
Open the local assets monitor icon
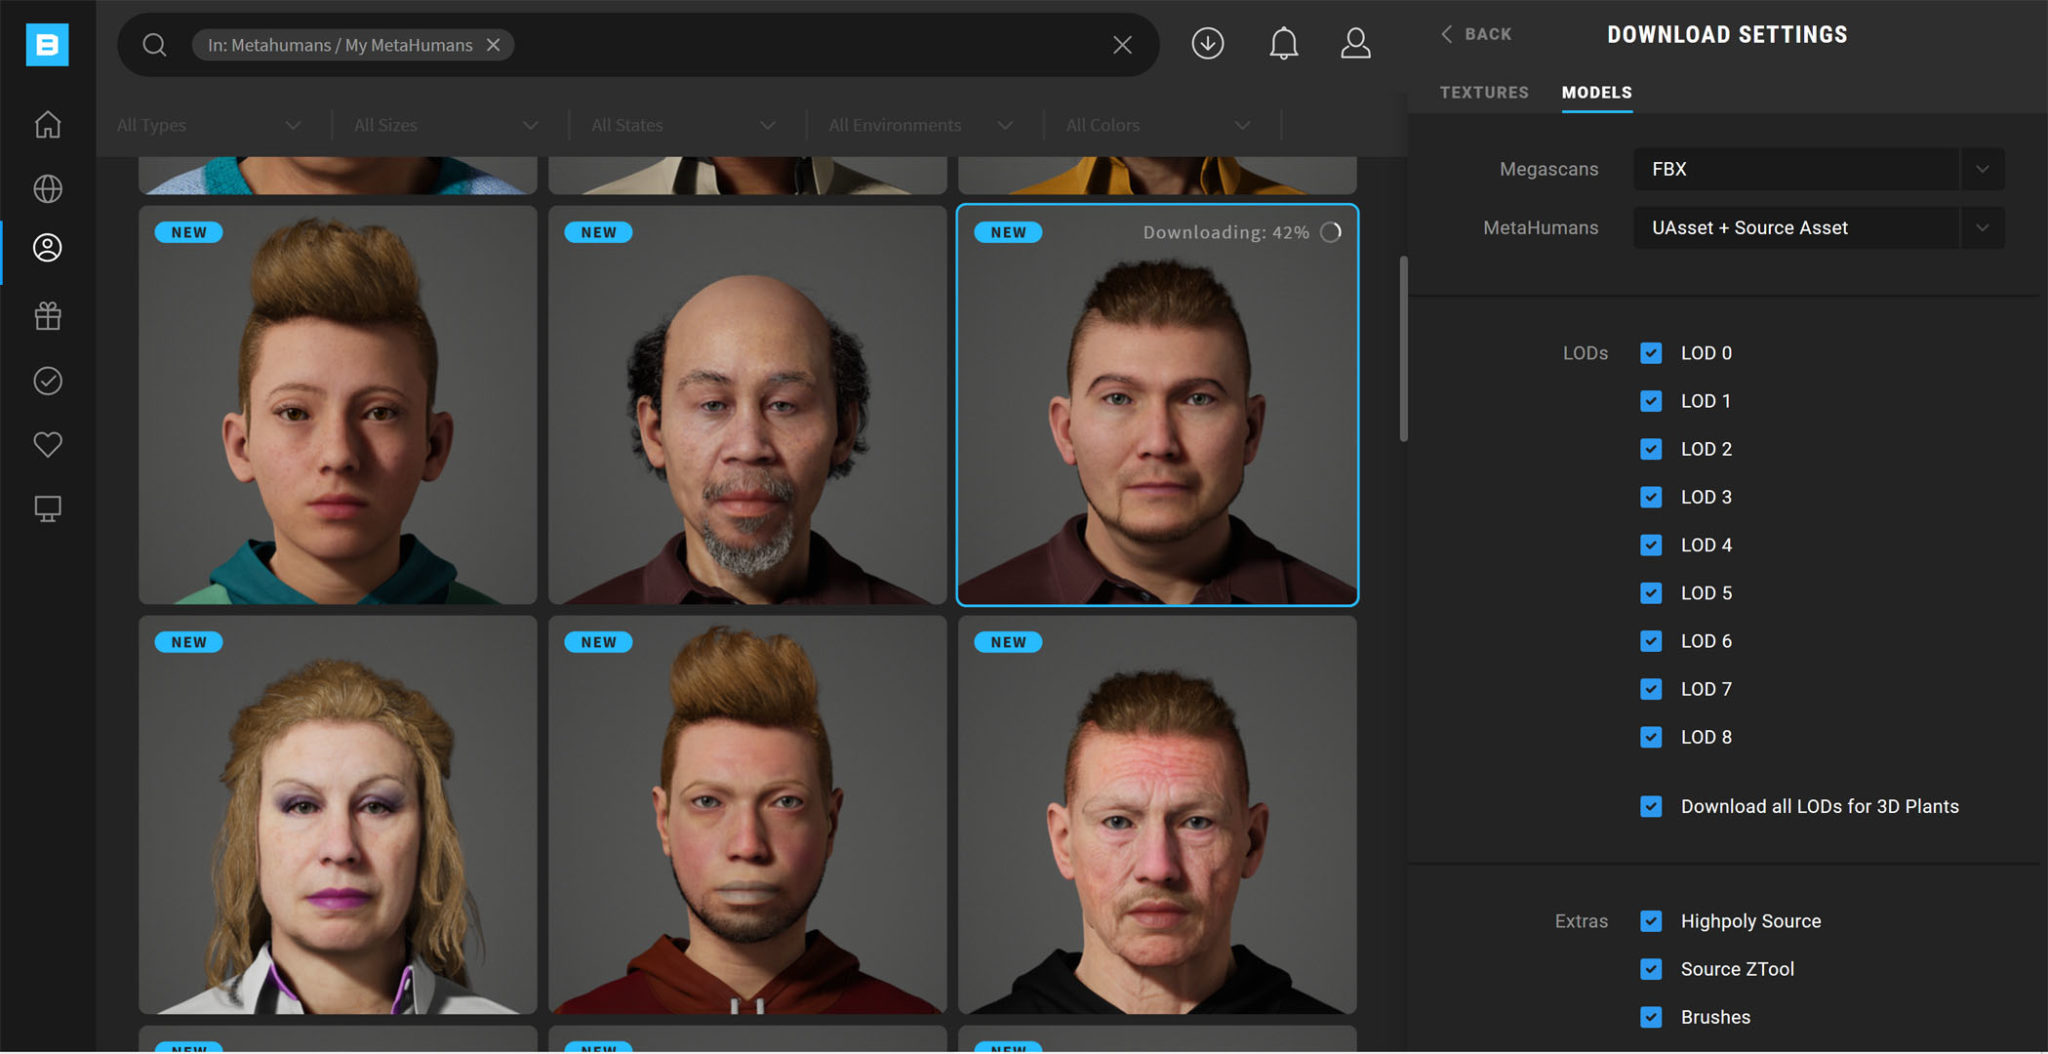(47, 508)
